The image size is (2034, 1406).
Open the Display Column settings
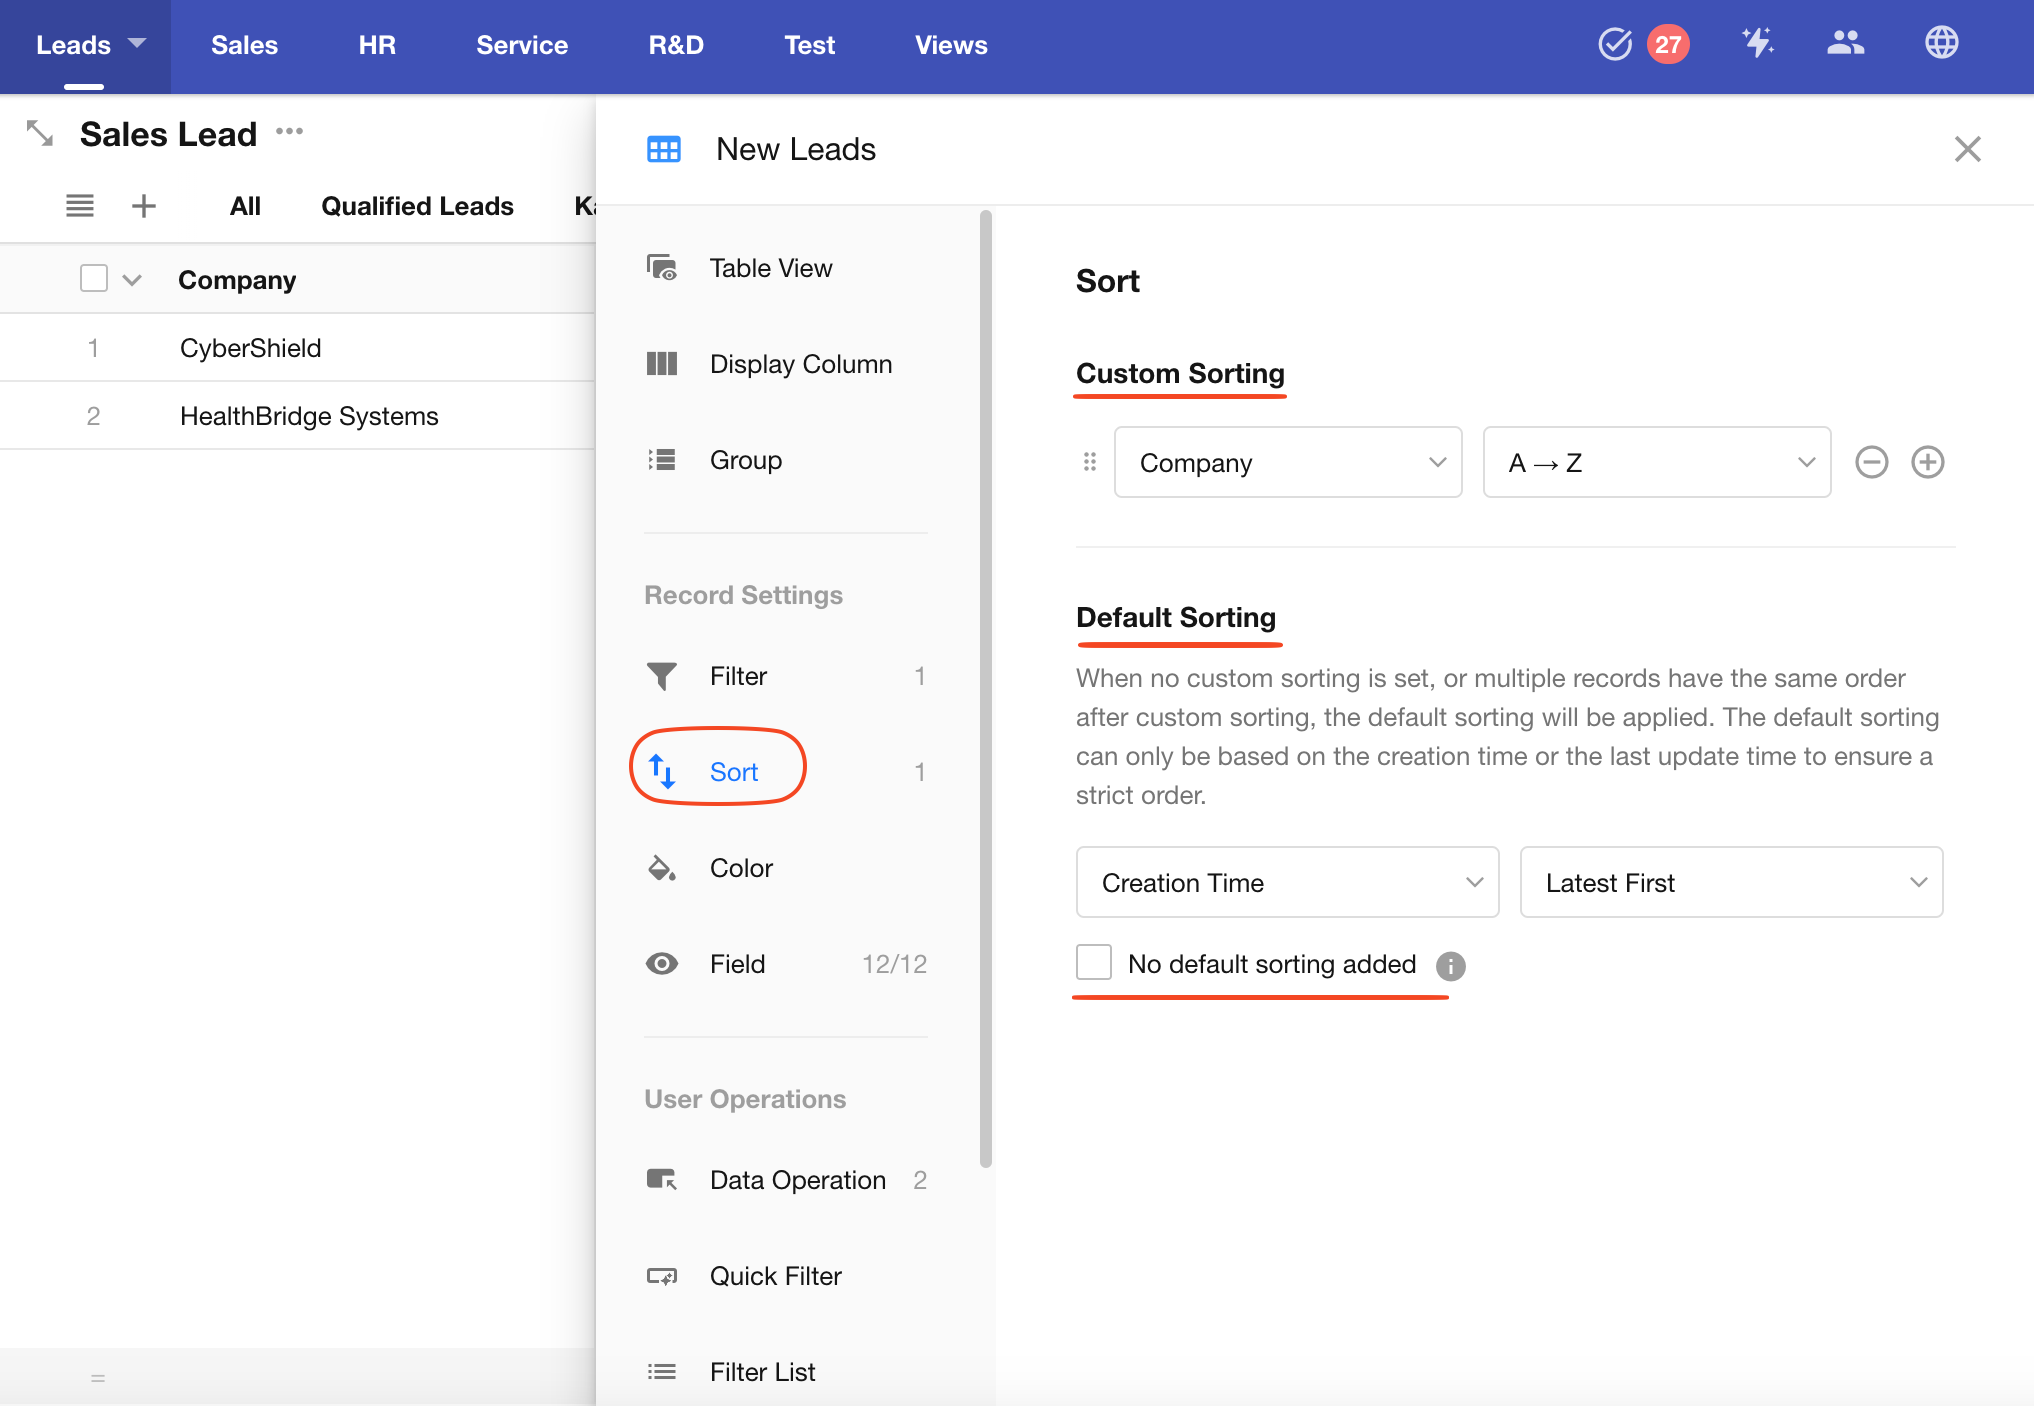[800, 364]
